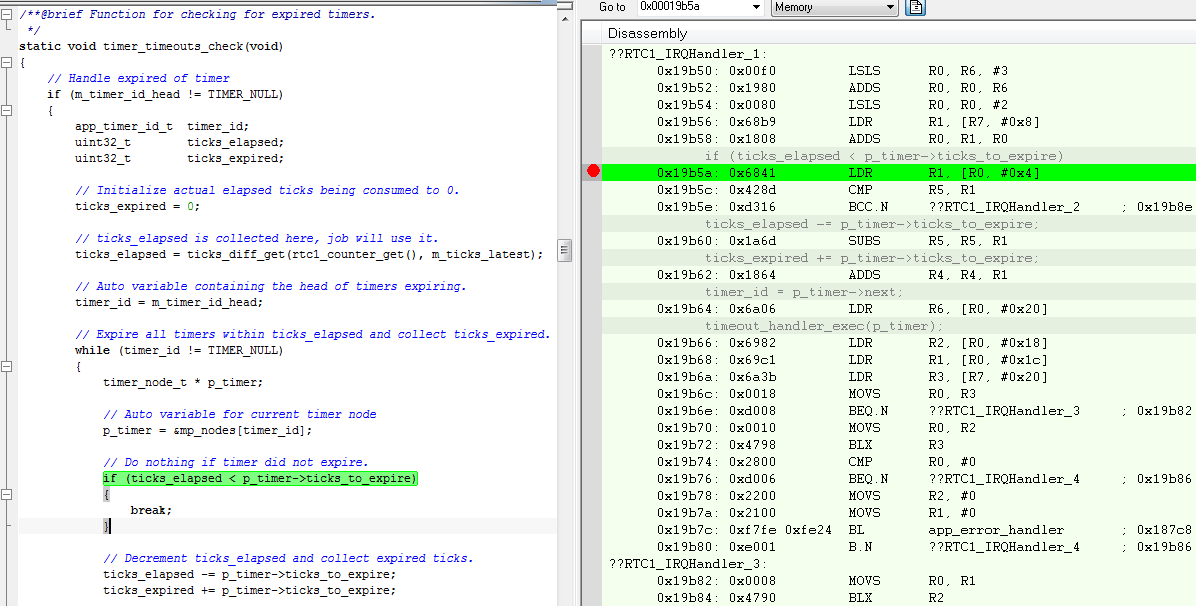The width and height of the screenshot is (1196, 607).
Task: Collapse the 'while (timer_id != TIMER_NULL)' block
Action: click(x=6, y=367)
